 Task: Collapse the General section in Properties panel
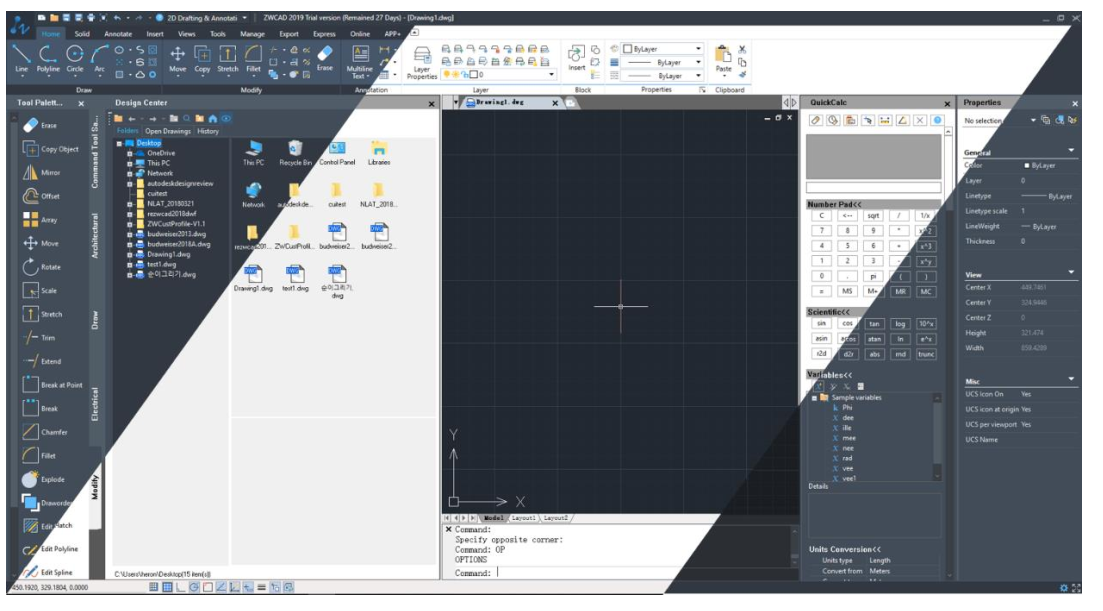(x=1071, y=150)
